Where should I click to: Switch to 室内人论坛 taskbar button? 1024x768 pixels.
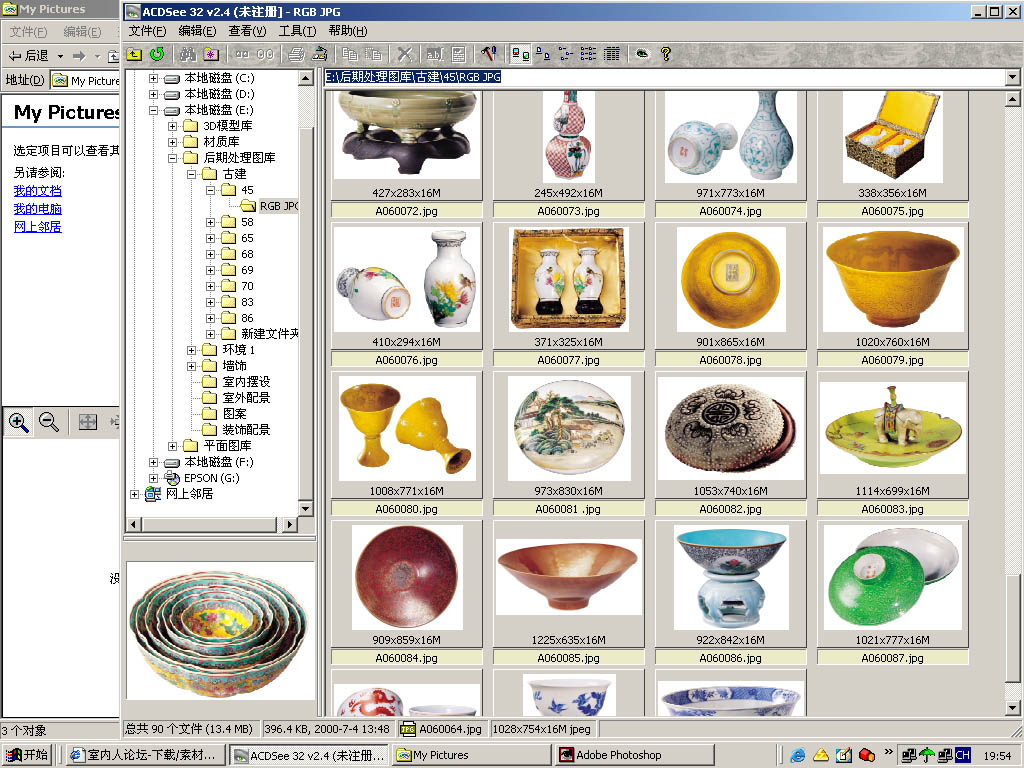(146, 755)
